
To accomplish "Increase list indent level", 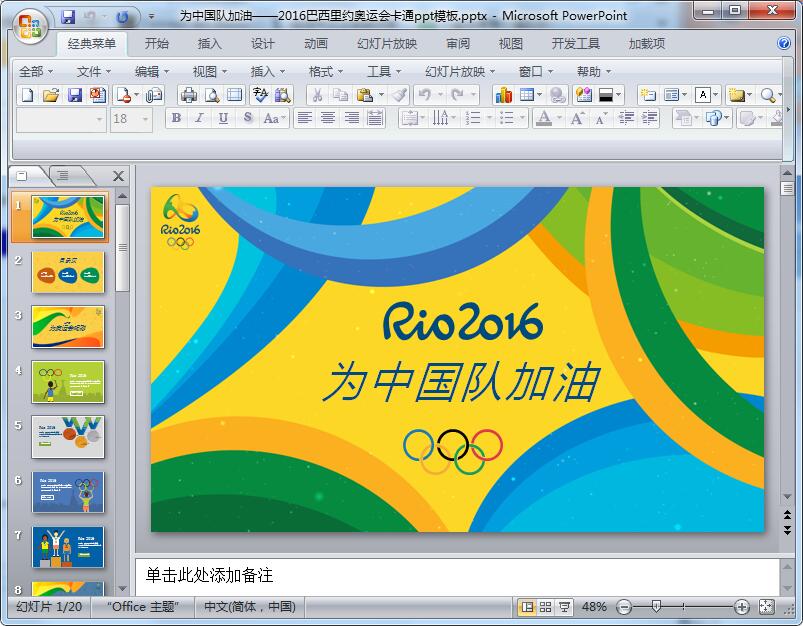I will pos(649,119).
